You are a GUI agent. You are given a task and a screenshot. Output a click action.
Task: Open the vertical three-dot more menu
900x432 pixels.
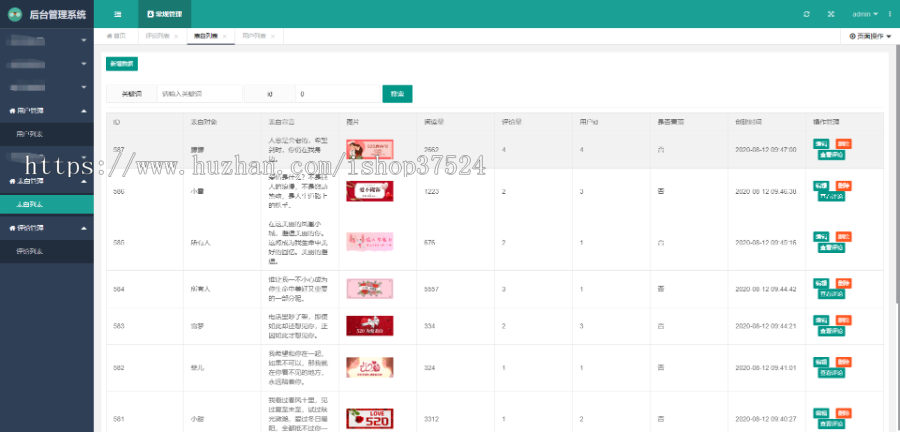click(890, 14)
